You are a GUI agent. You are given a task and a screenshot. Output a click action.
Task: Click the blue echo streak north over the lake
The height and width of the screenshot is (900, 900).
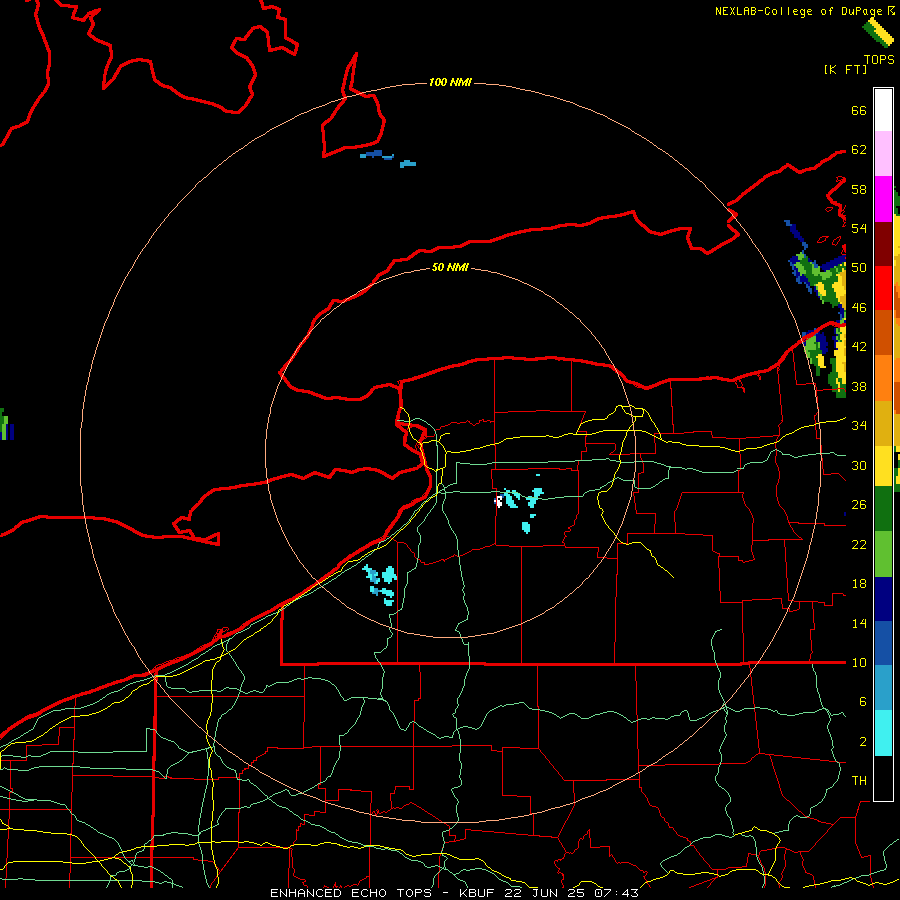tap(377, 155)
